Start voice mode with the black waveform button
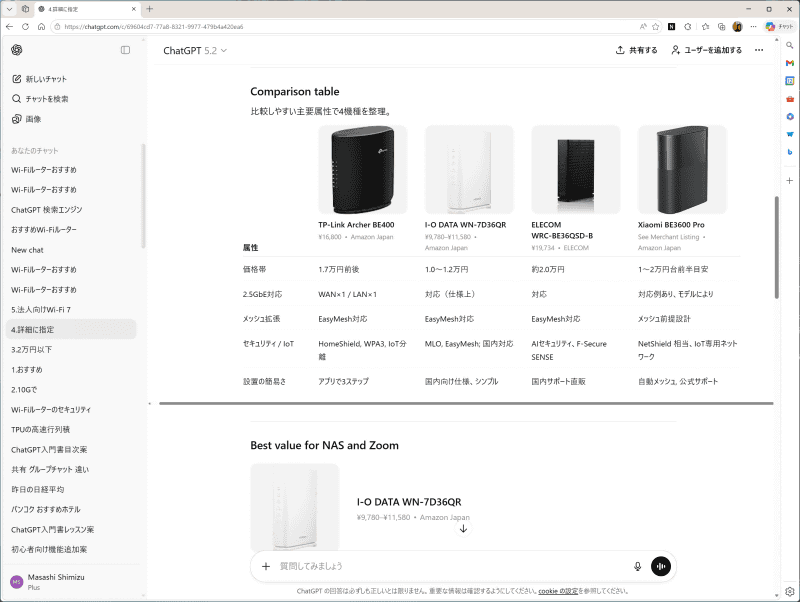Viewport: 800px width, 602px height. (661, 566)
